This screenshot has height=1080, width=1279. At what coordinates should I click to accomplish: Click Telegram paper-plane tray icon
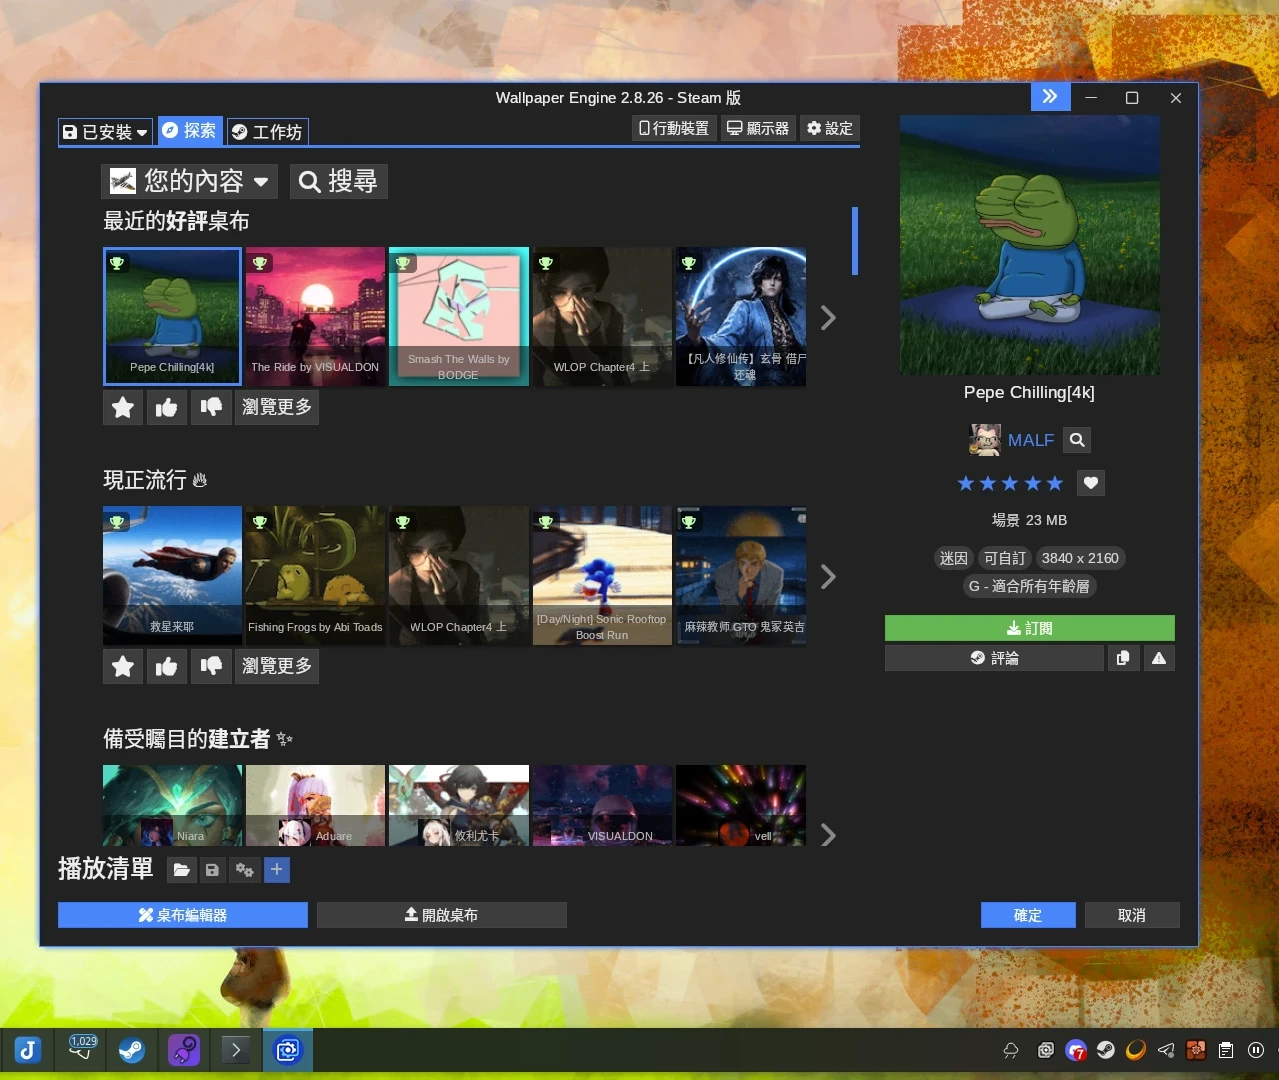click(x=1166, y=1050)
